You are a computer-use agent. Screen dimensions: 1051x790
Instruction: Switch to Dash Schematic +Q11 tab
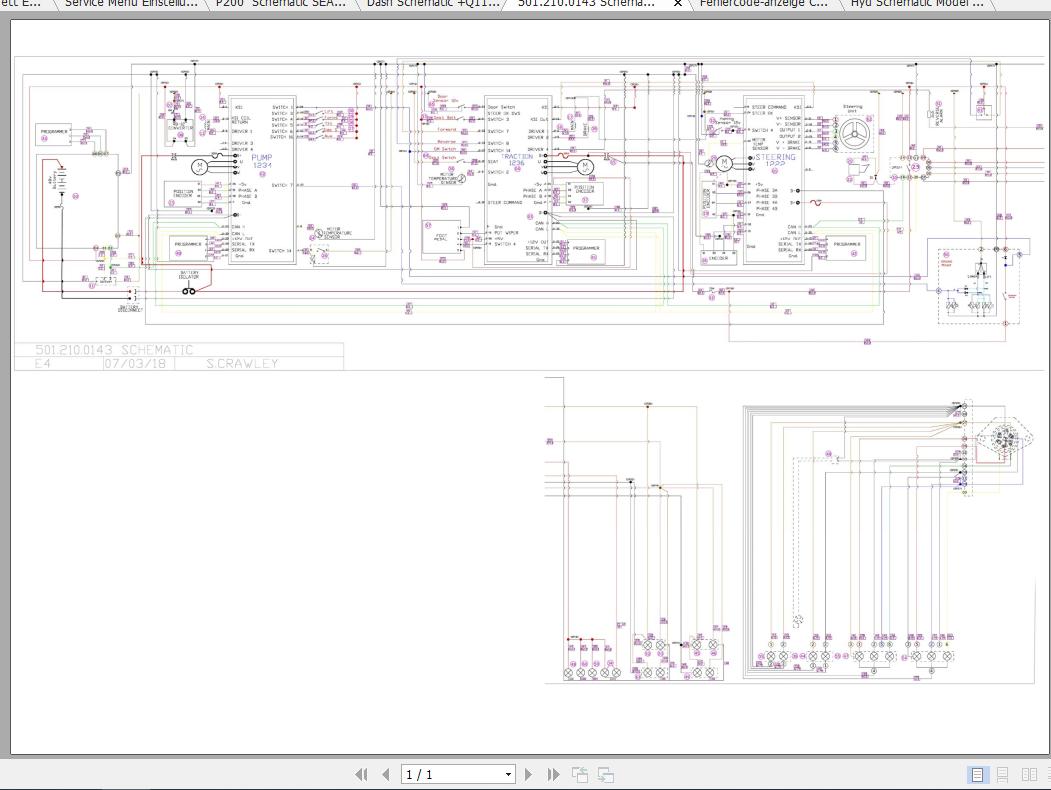(432, 4)
